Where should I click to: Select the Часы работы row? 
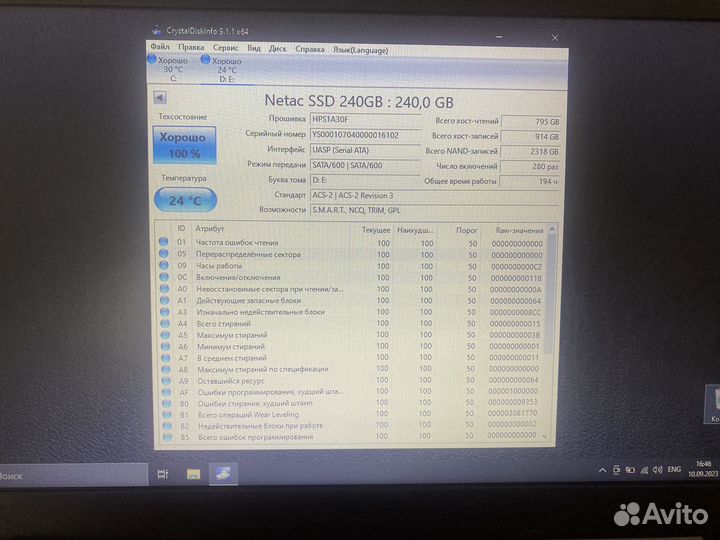(353, 266)
